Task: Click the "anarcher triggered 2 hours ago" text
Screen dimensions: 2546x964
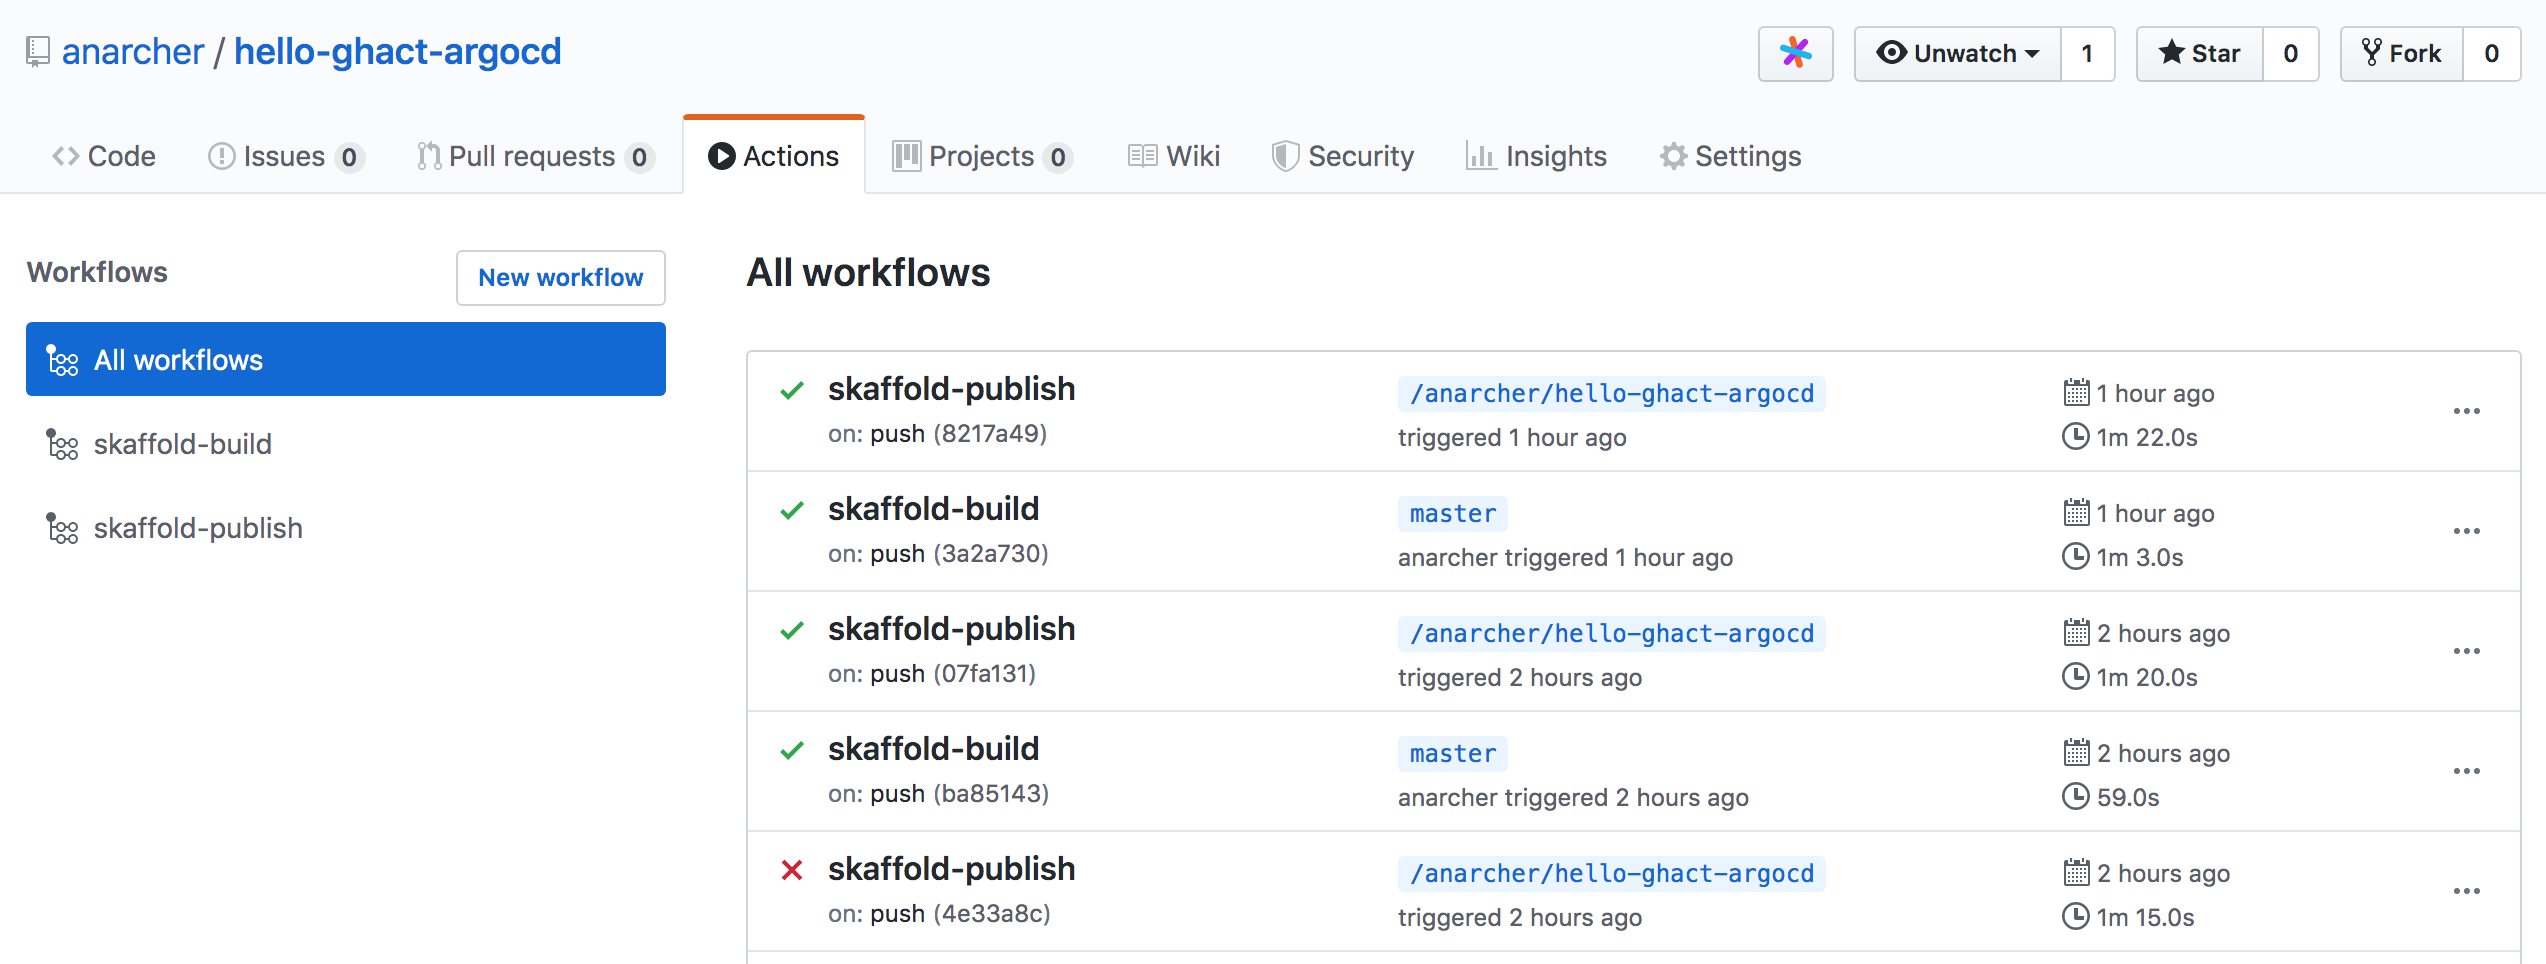Action: (1573, 798)
